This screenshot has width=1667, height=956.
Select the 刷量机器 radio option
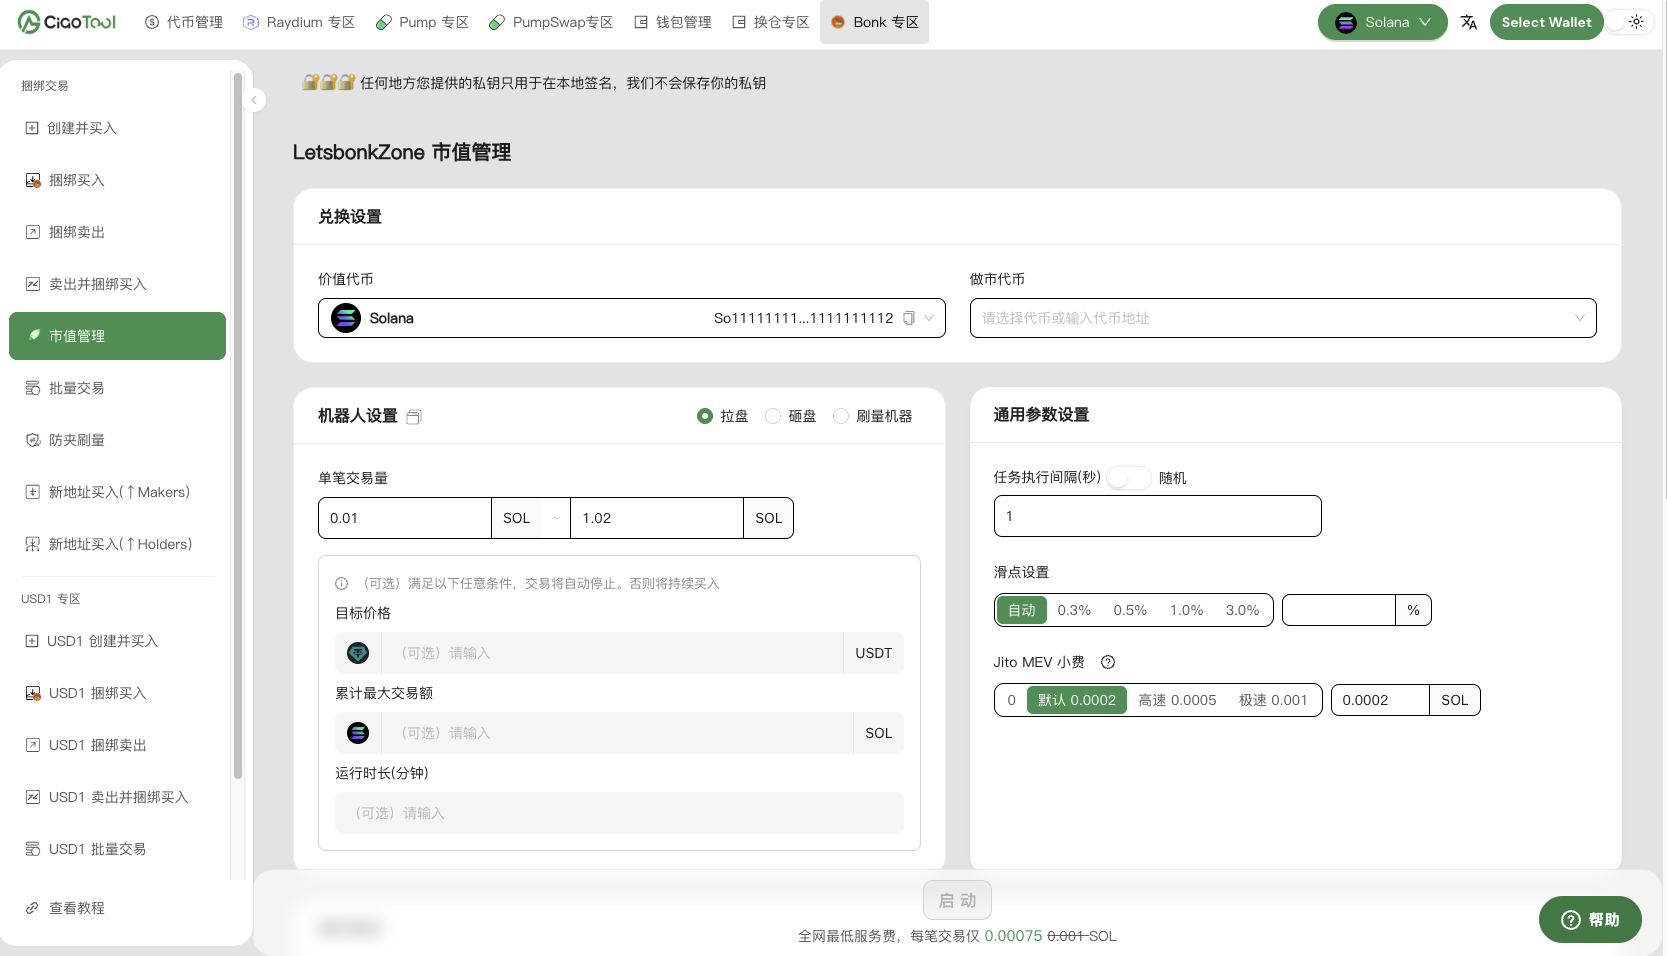[841, 416]
